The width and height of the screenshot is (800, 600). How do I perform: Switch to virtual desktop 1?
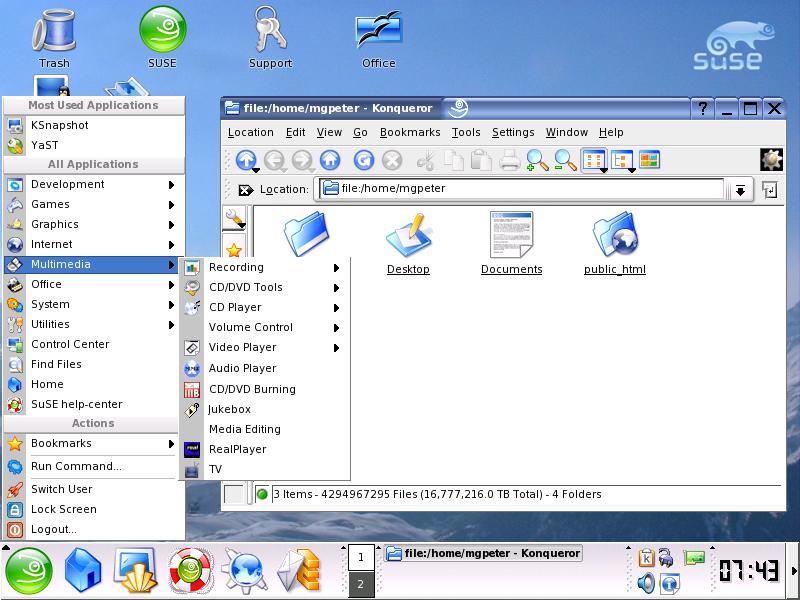click(x=361, y=557)
